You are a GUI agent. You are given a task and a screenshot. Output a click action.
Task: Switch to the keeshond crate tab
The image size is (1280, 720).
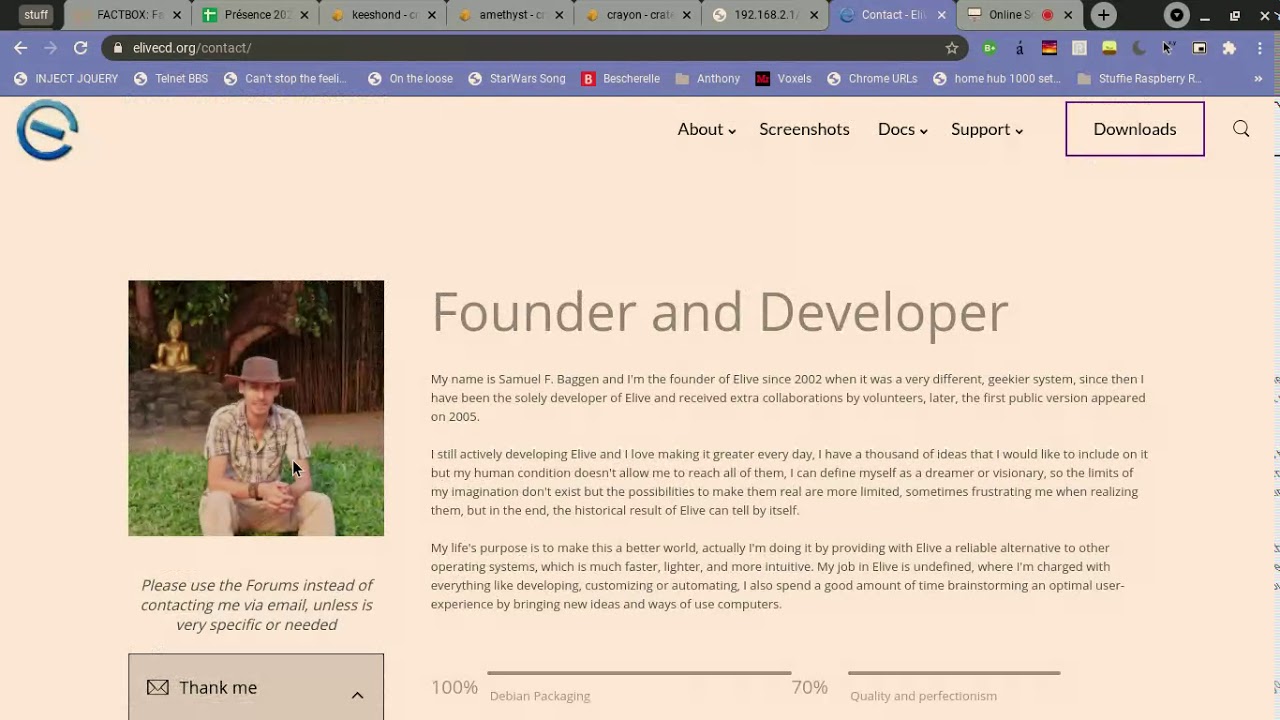[383, 15]
